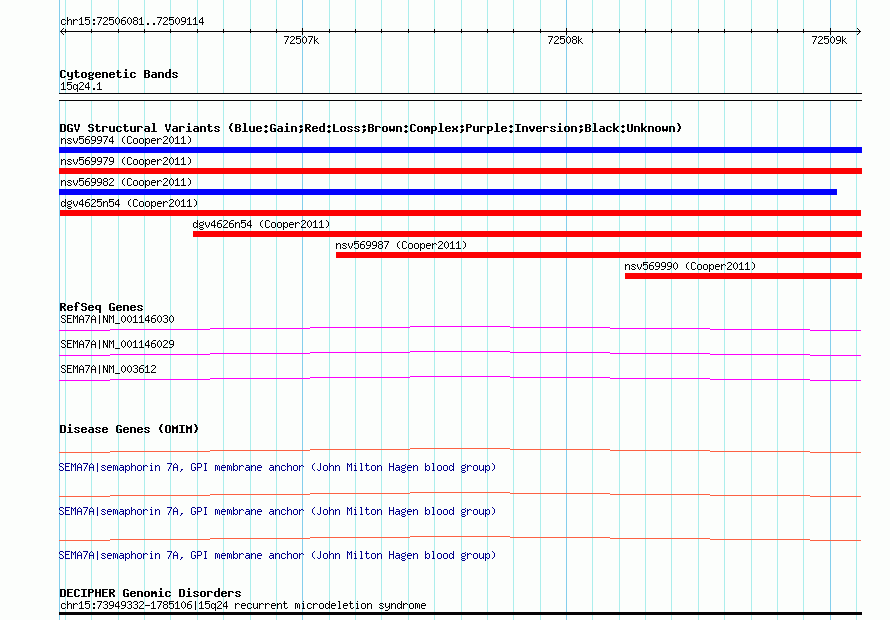Select the nsv569987 (Cooper2011) variant label
The width and height of the screenshot is (890, 620).
401,245
